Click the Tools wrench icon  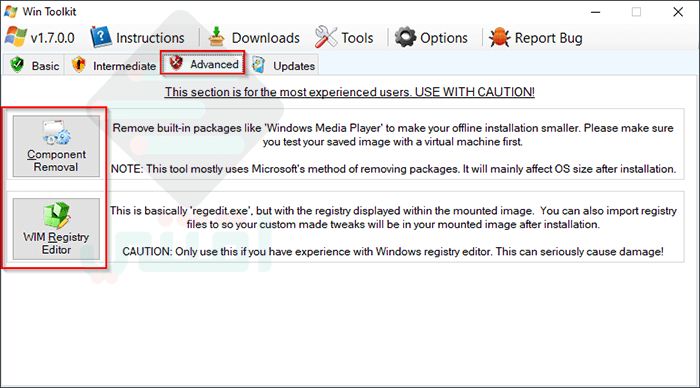coord(326,37)
